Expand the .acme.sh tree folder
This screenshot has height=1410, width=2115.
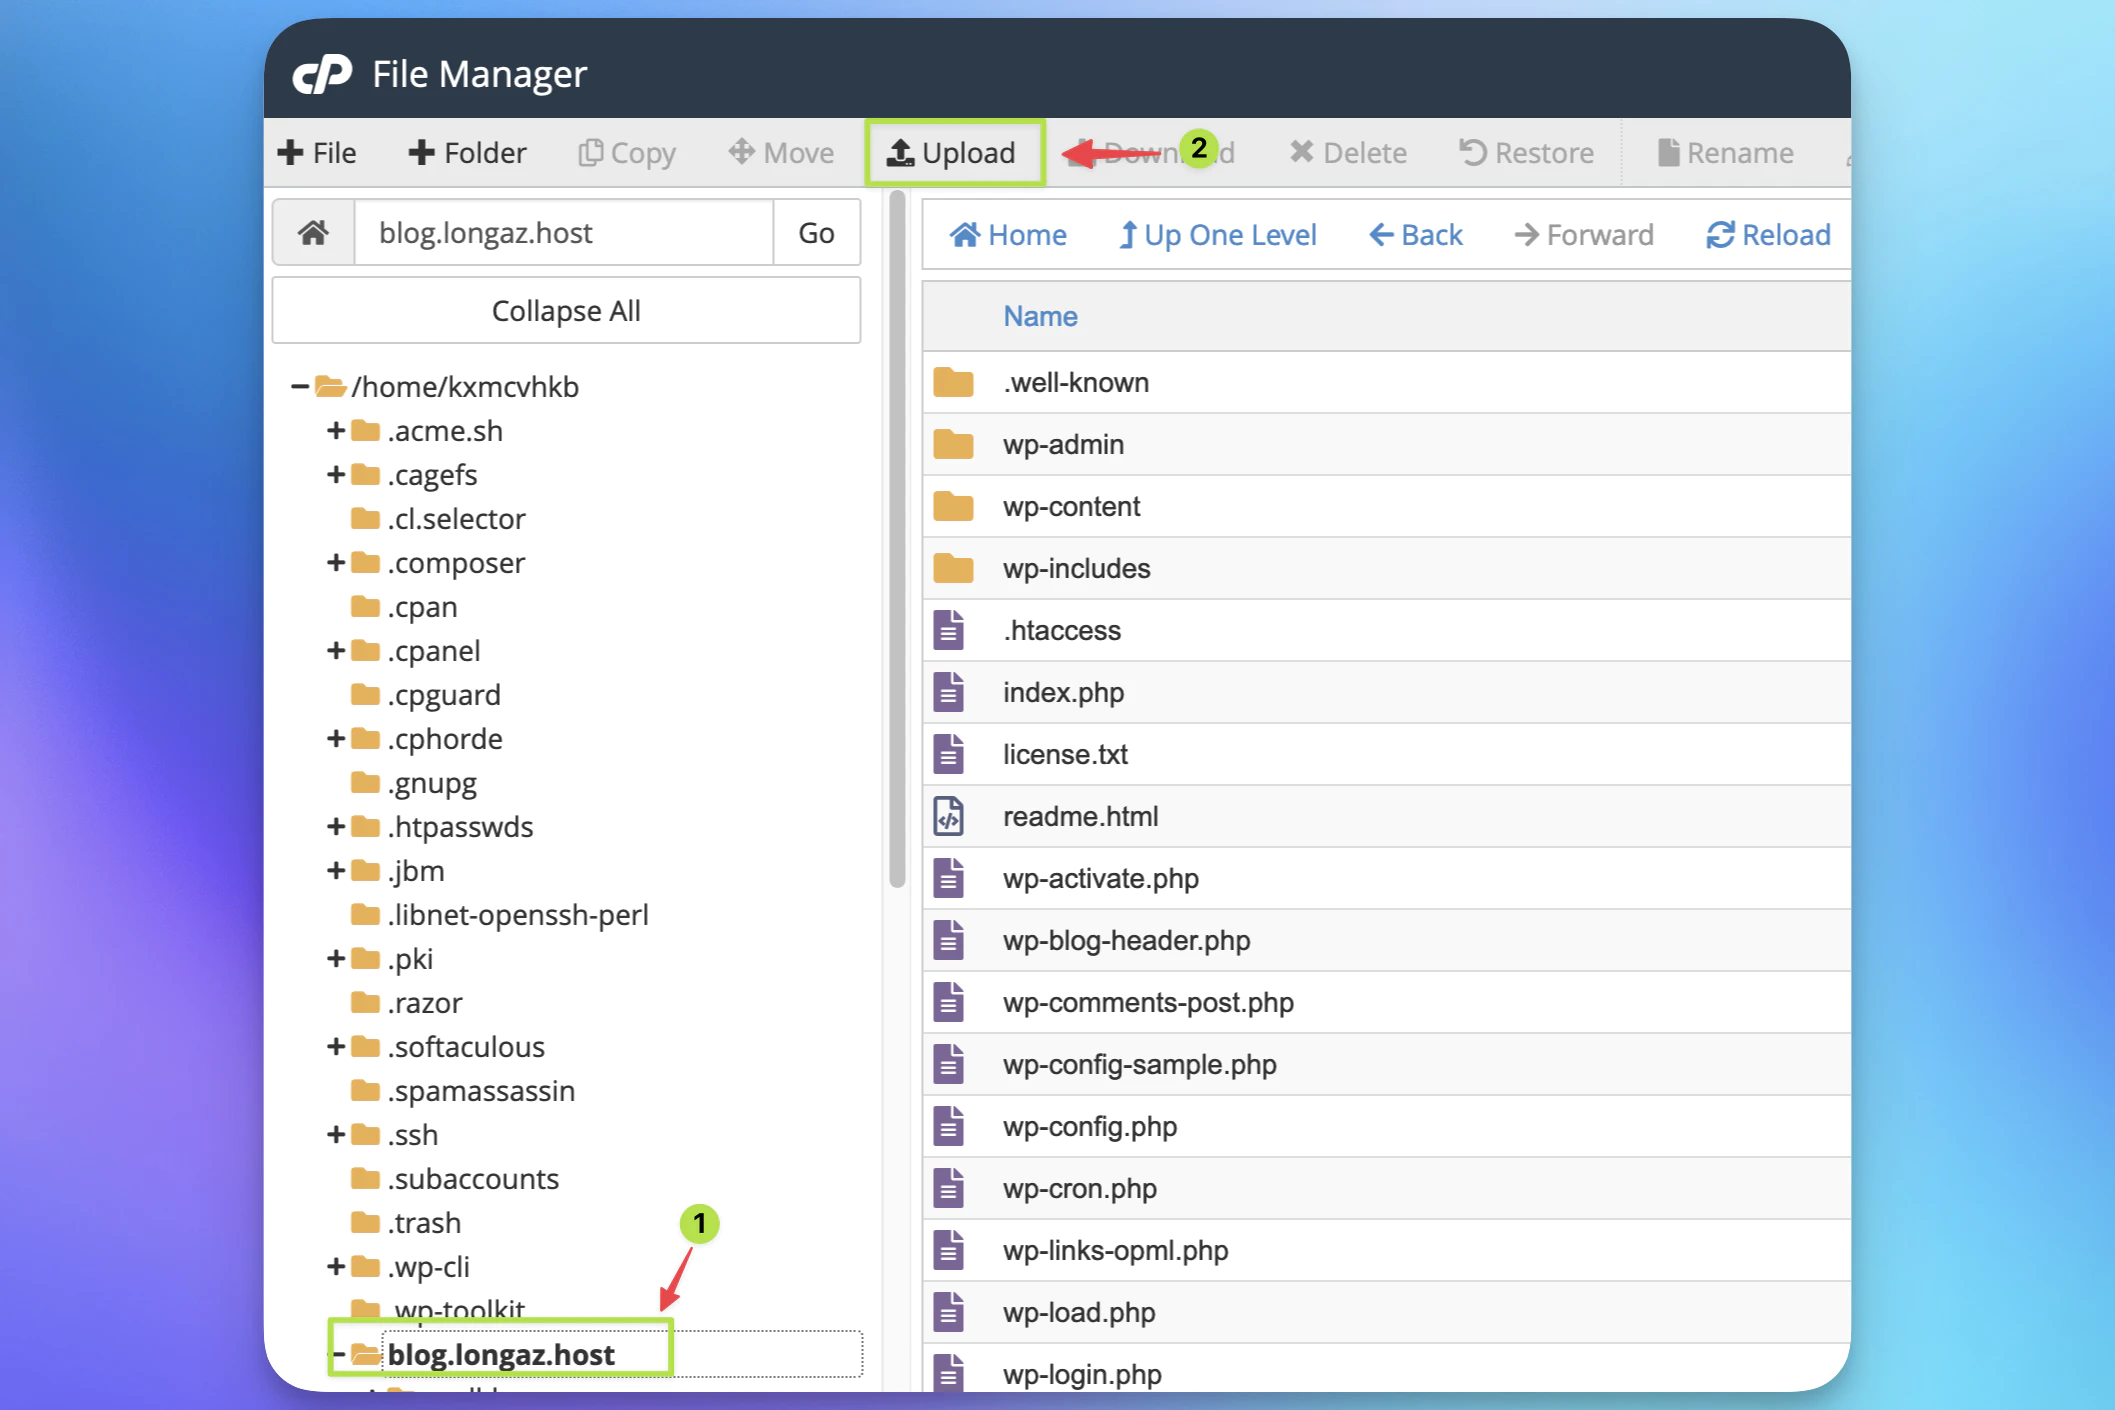336,431
